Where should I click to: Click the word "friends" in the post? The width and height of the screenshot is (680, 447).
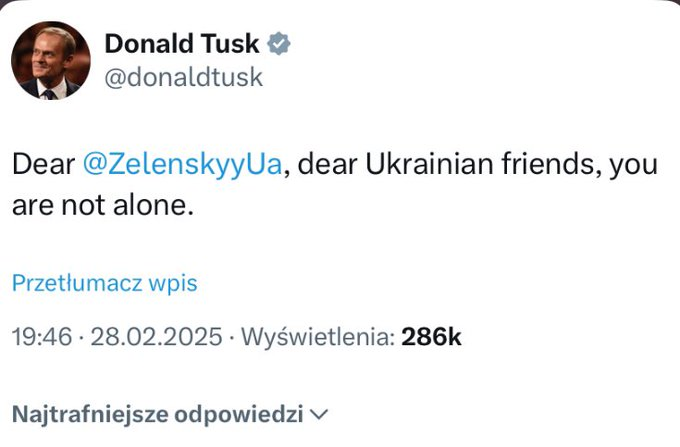pos(552,164)
